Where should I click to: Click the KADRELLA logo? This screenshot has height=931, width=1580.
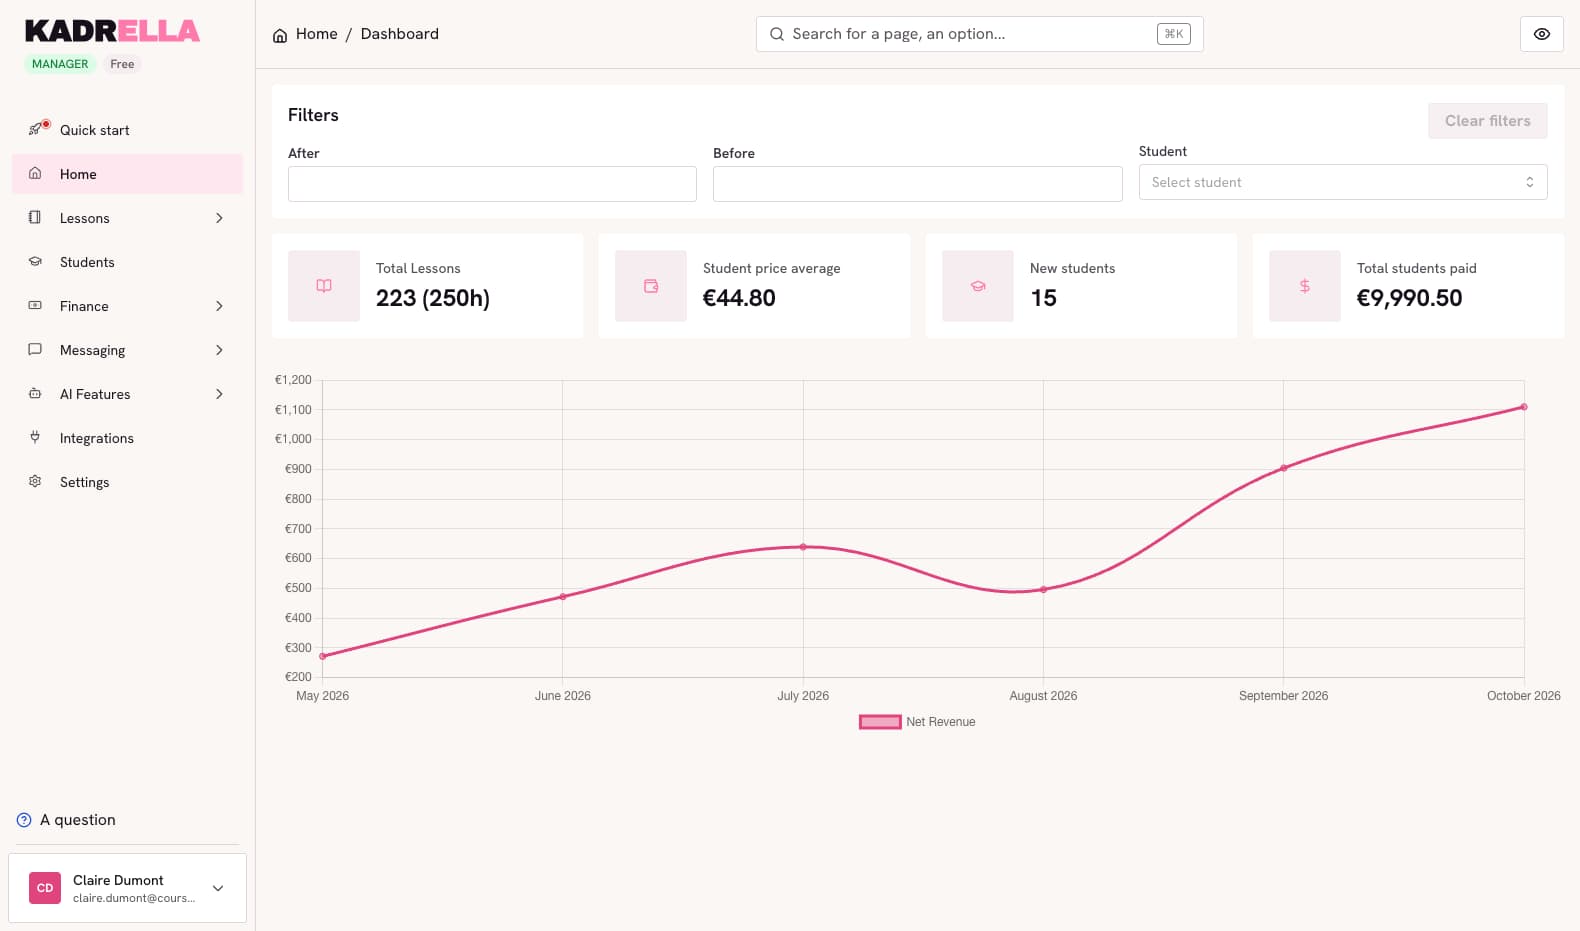(x=112, y=31)
